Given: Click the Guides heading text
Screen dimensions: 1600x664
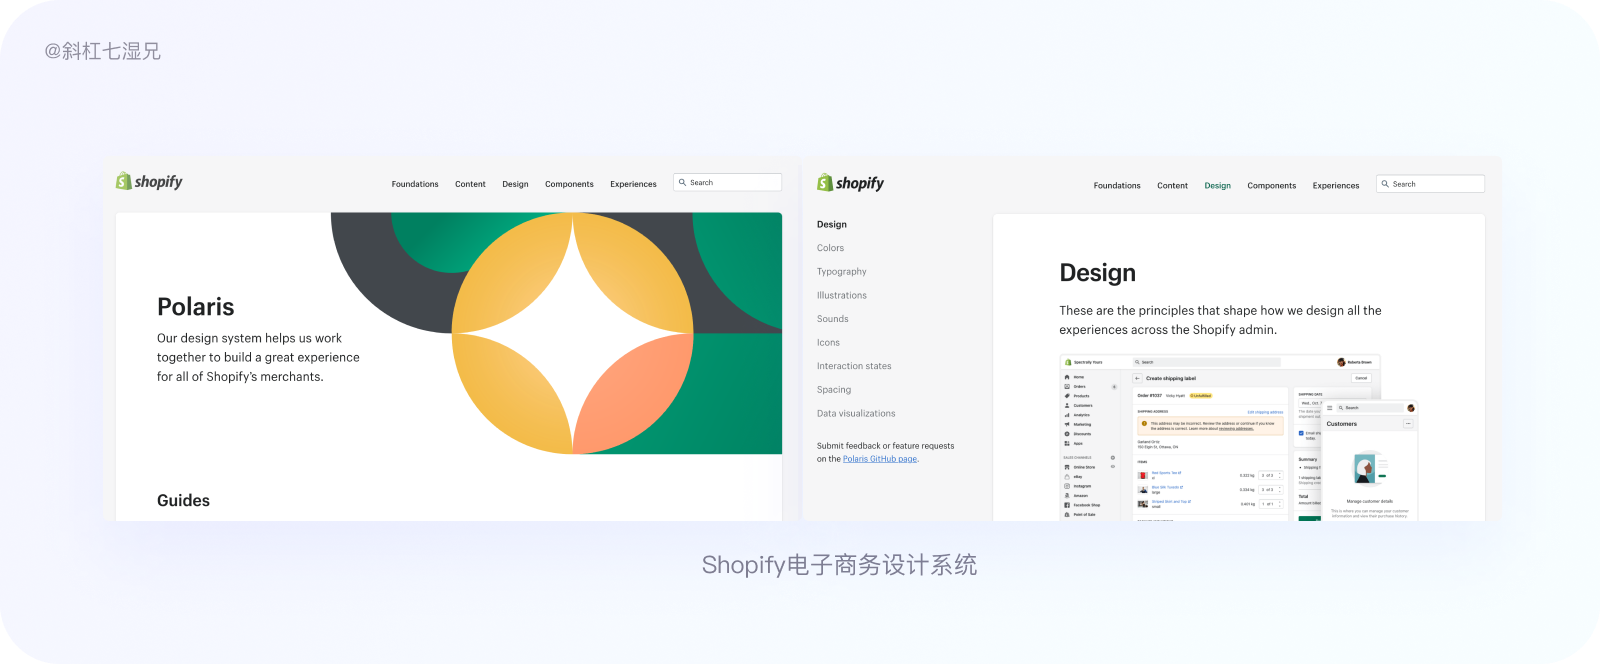Looking at the screenshot, I should tap(183, 501).
